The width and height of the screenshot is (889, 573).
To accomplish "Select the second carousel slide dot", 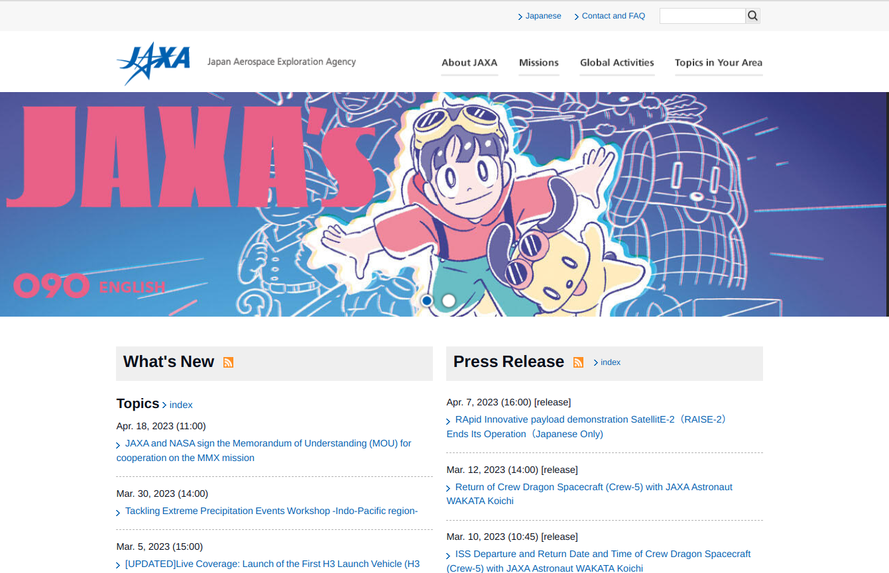I will tap(448, 300).
